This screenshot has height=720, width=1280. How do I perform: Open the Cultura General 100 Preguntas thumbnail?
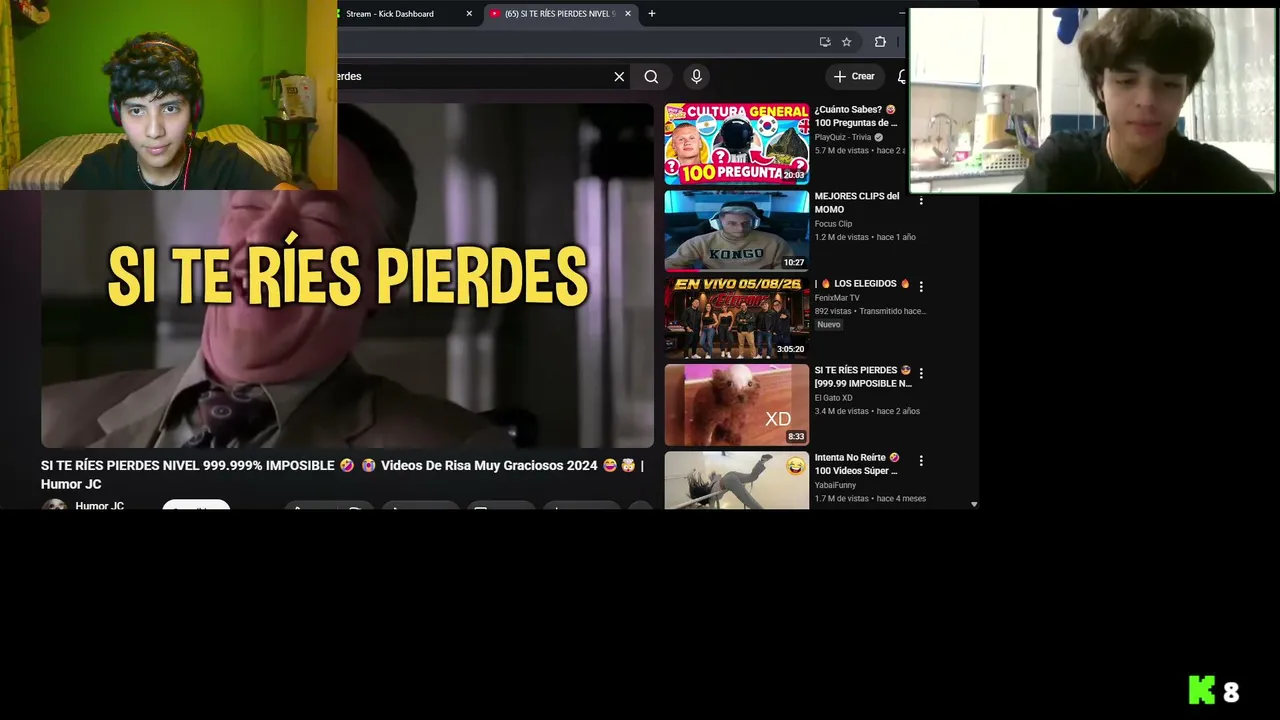coord(737,143)
